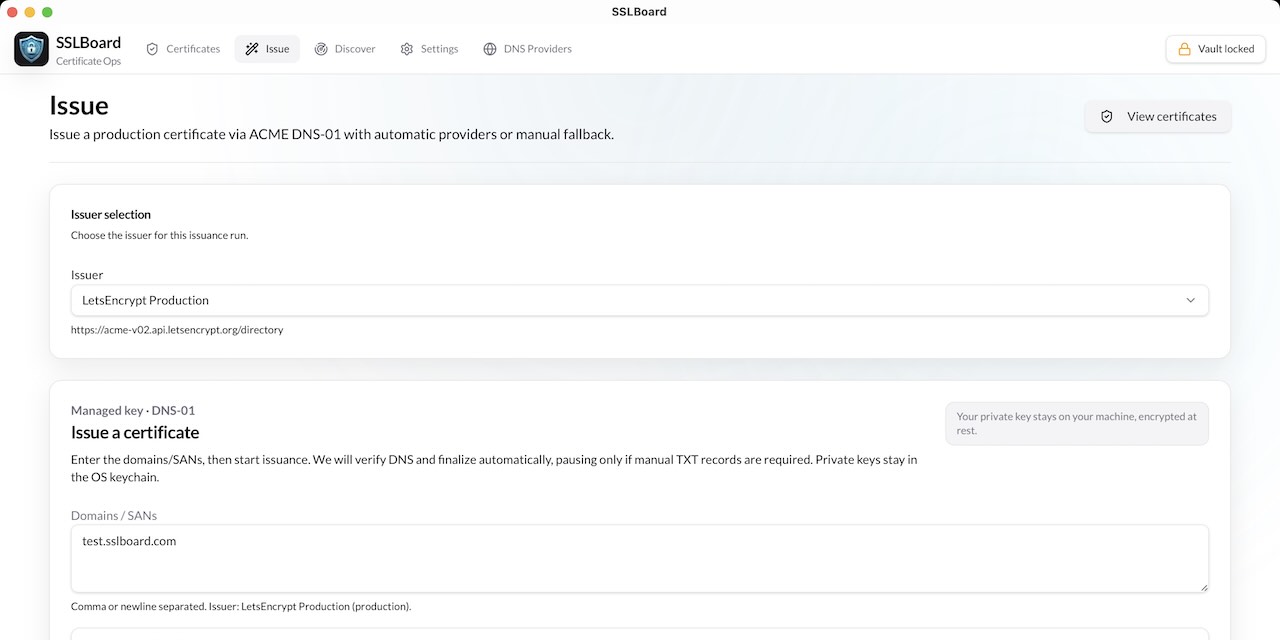Screen dimensions: 1280x640
Task: Select the Issue tab label
Action: 277,49
